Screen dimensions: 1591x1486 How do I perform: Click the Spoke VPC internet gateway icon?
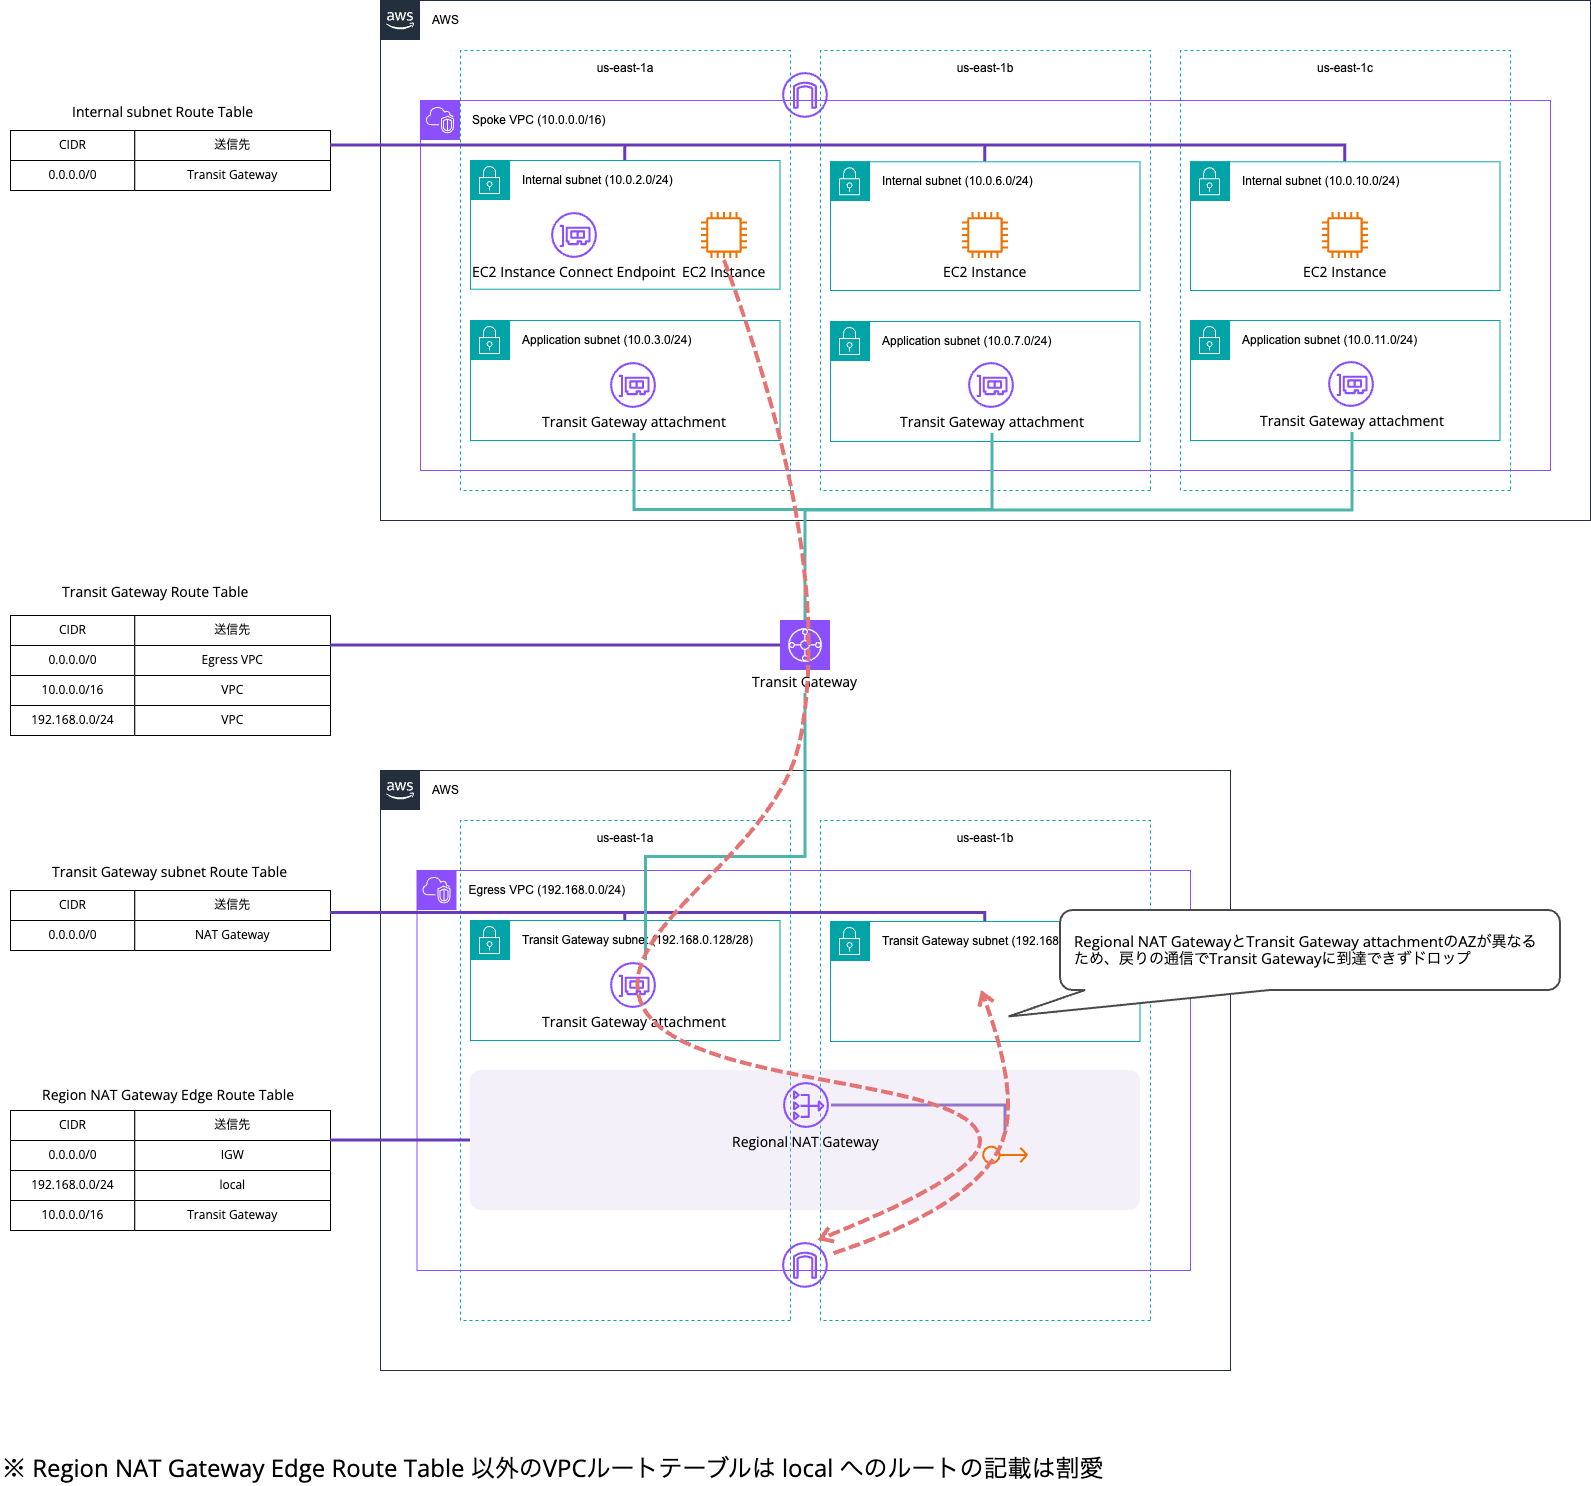pos(805,95)
